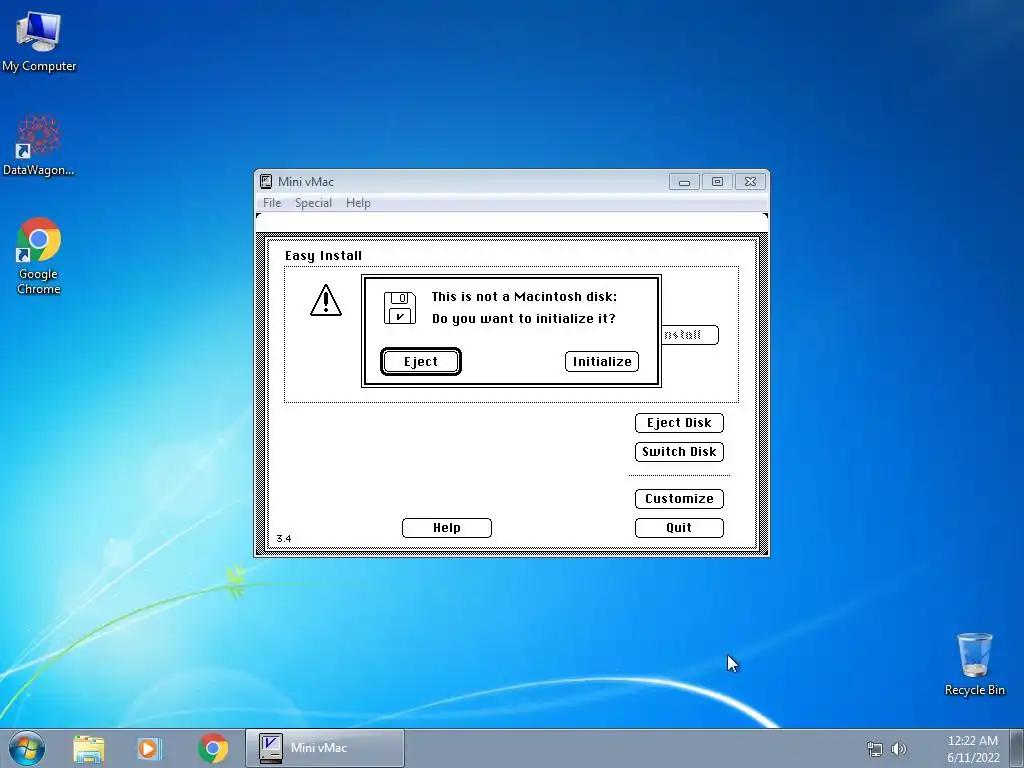Click the volume speaker tray icon
Image resolution: width=1024 pixels, height=768 pixels.
click(x=899, y=749)
